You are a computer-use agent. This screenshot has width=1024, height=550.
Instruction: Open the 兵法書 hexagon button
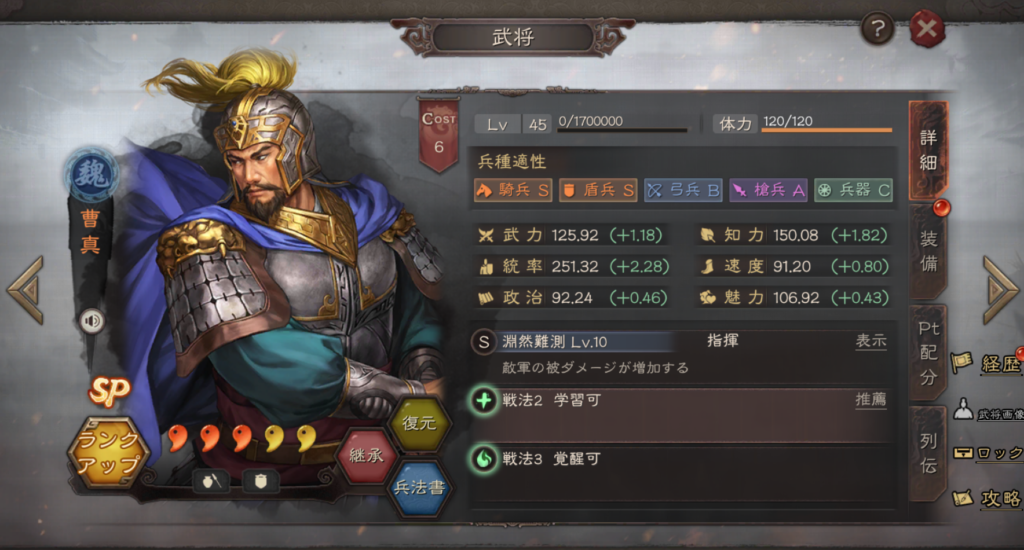point(419,487)
